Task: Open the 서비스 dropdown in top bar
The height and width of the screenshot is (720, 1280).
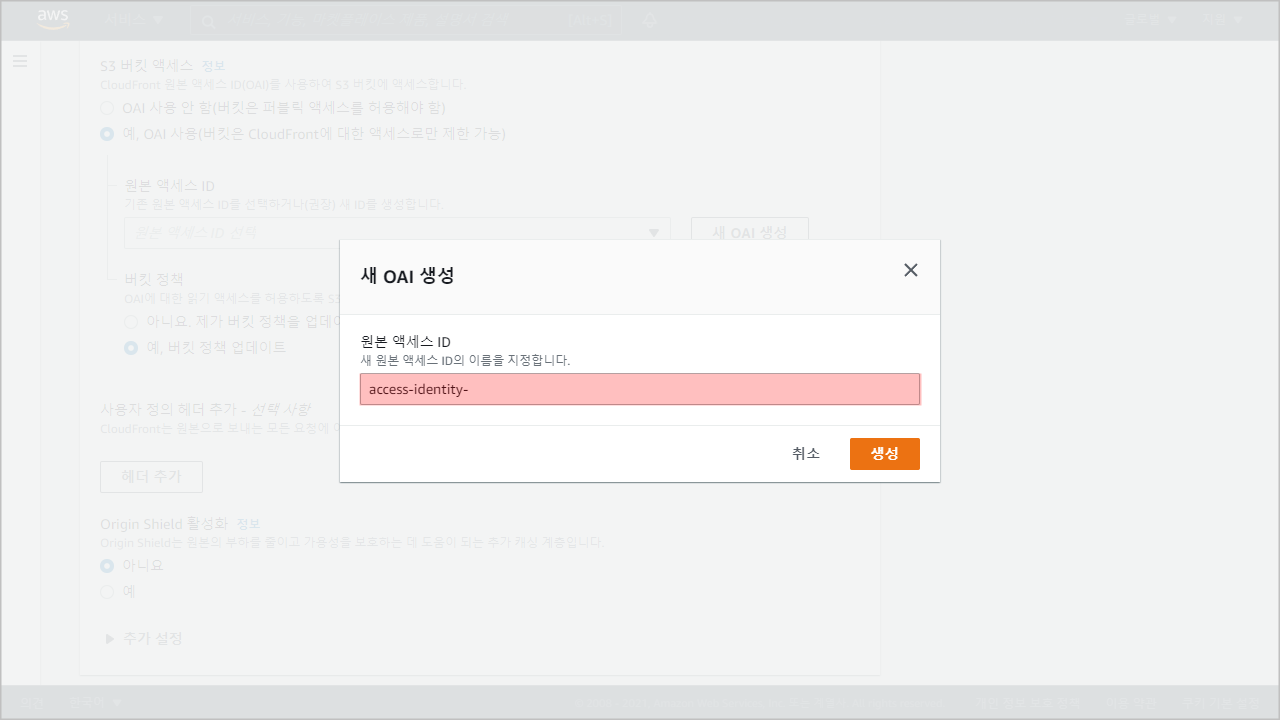Action: point(134,20)
